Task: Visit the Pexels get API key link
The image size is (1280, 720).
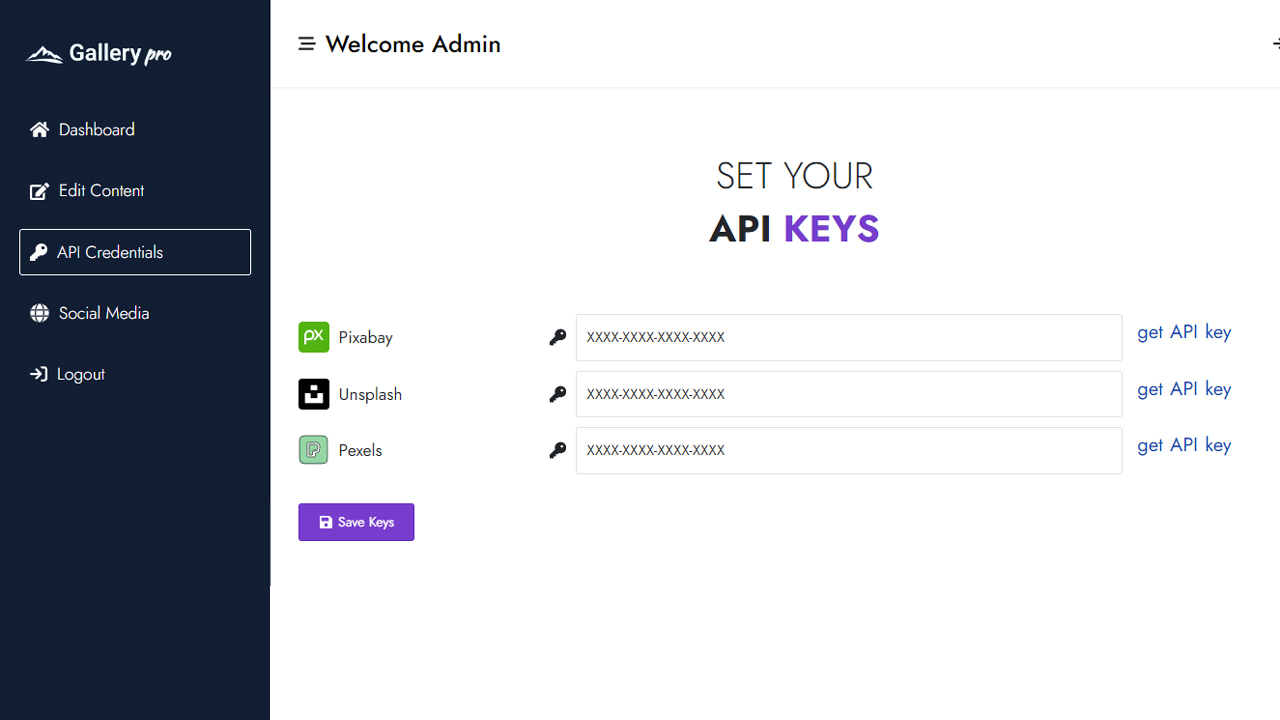Action: (1184, 445)
